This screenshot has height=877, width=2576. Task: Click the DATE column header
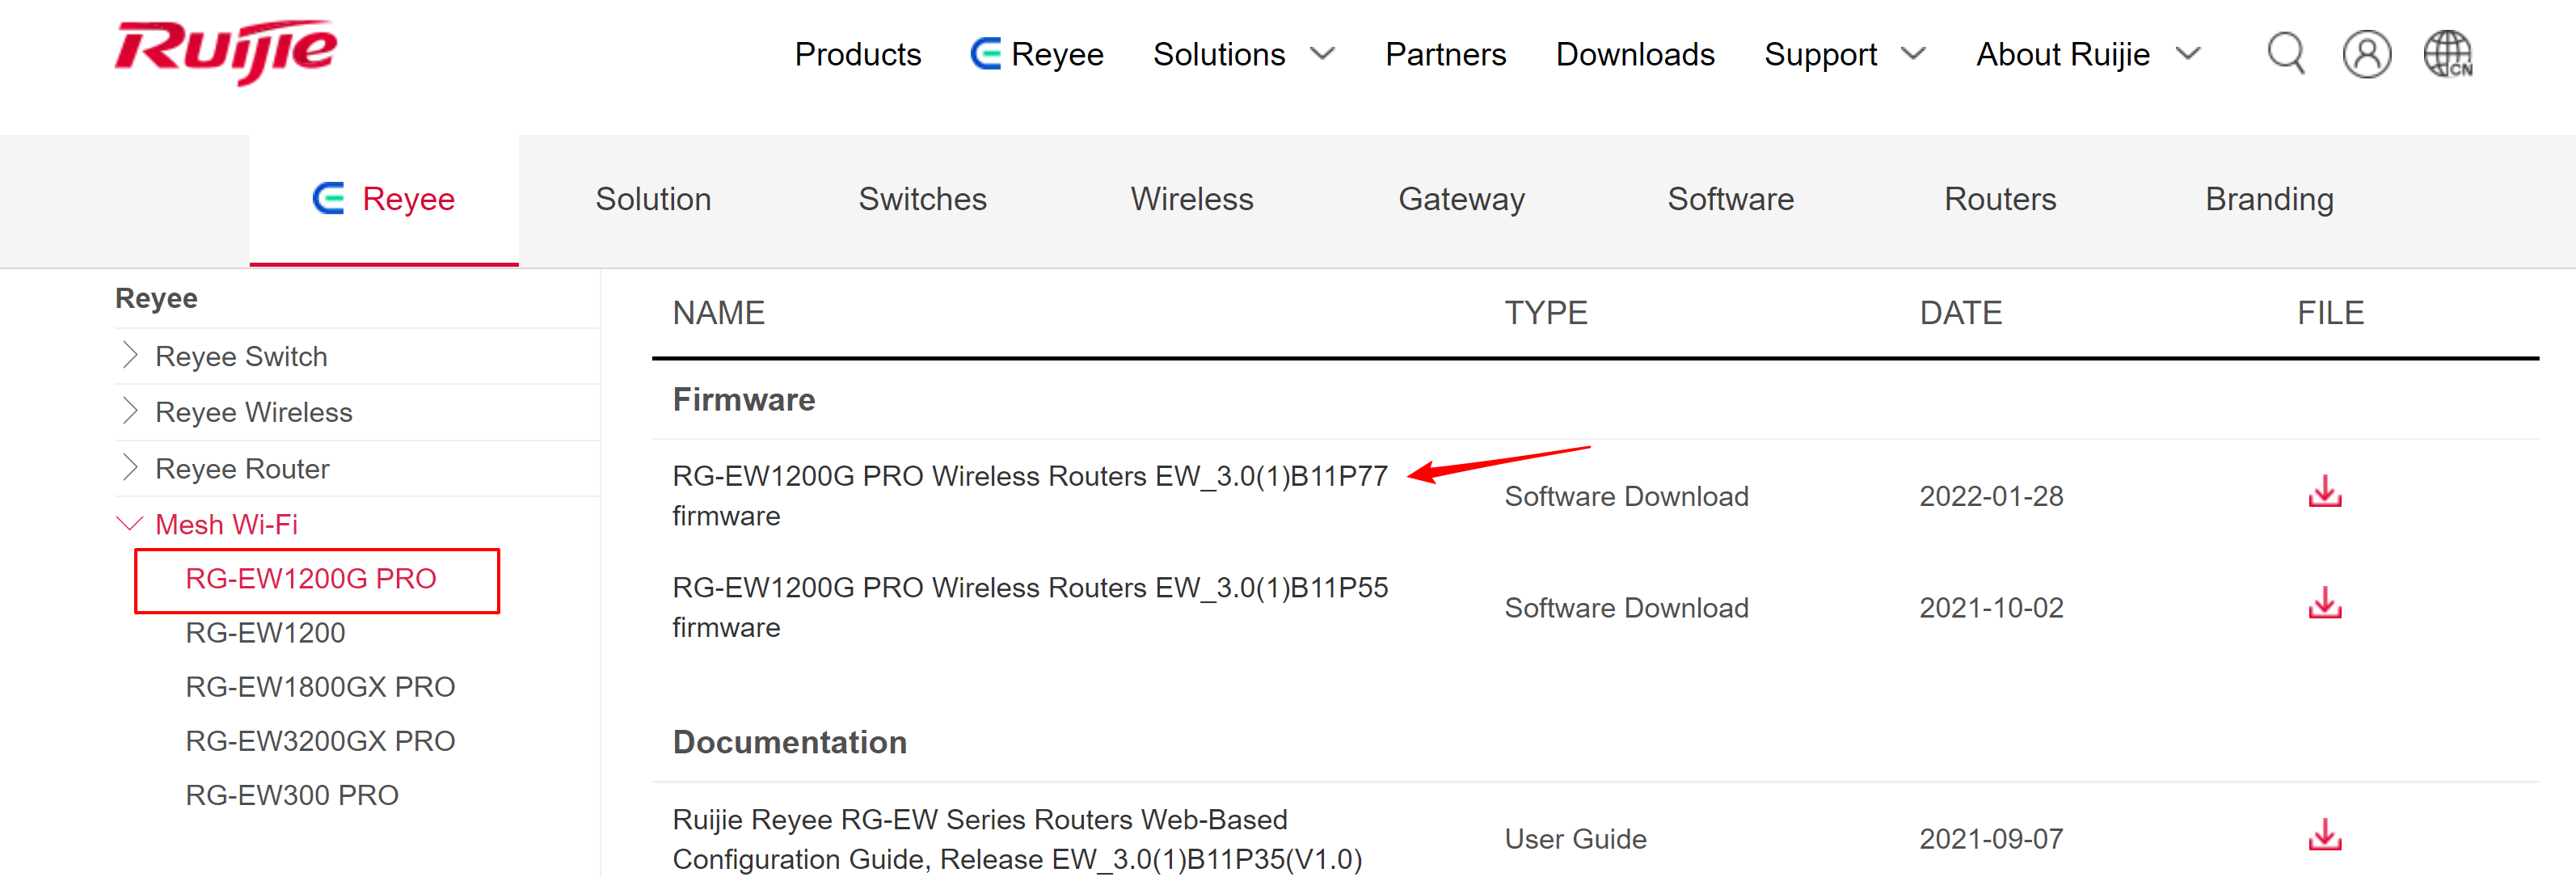[1960, 313]
